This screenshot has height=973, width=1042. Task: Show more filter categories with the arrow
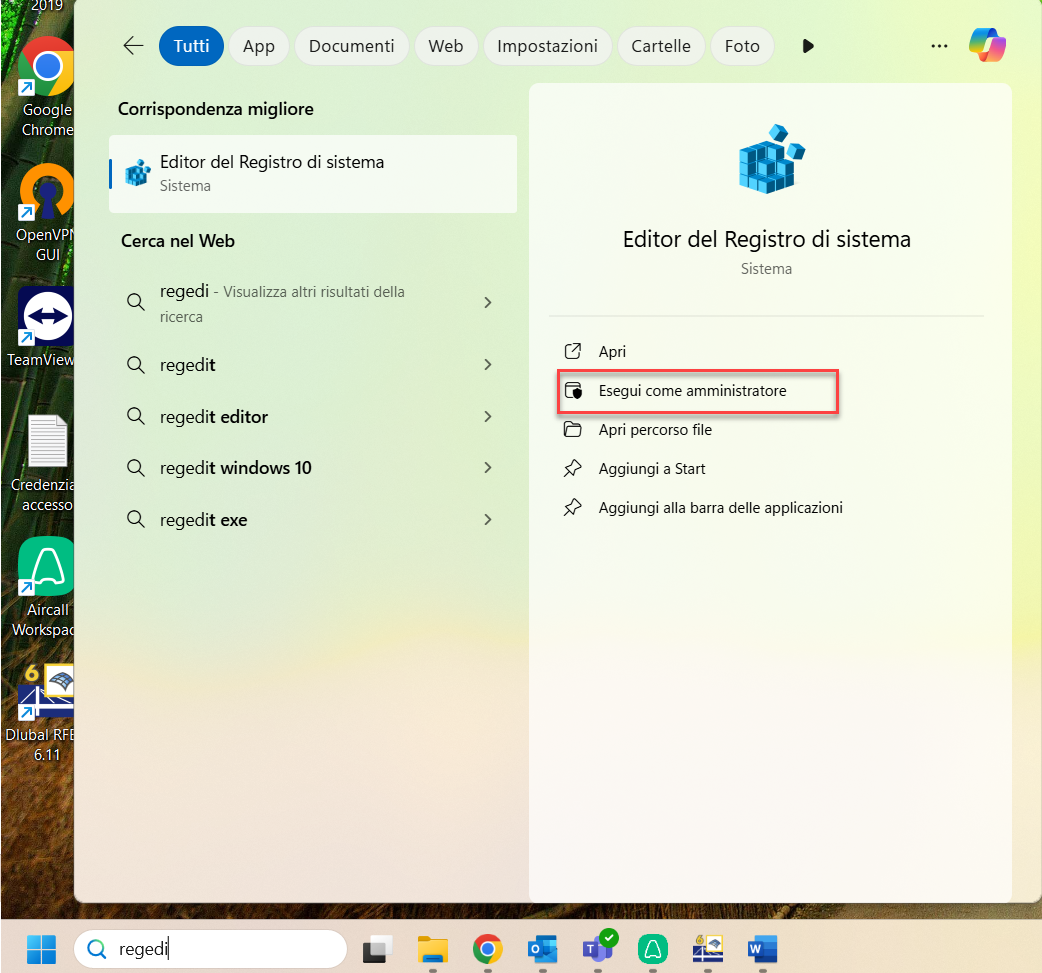pos(807,45)
